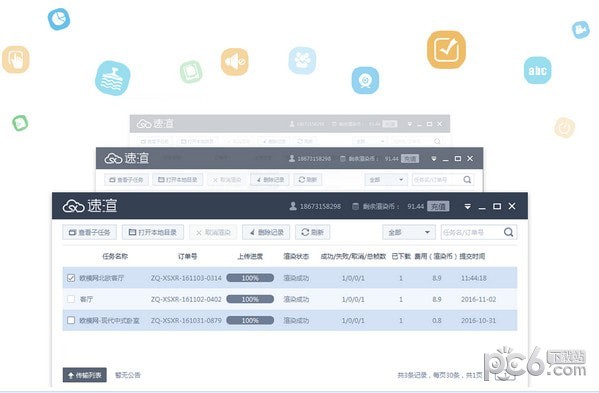The width and height of the screenshot is (599, 393).
Task: Click 充值 to recharge in the front window
Action: 438,207
